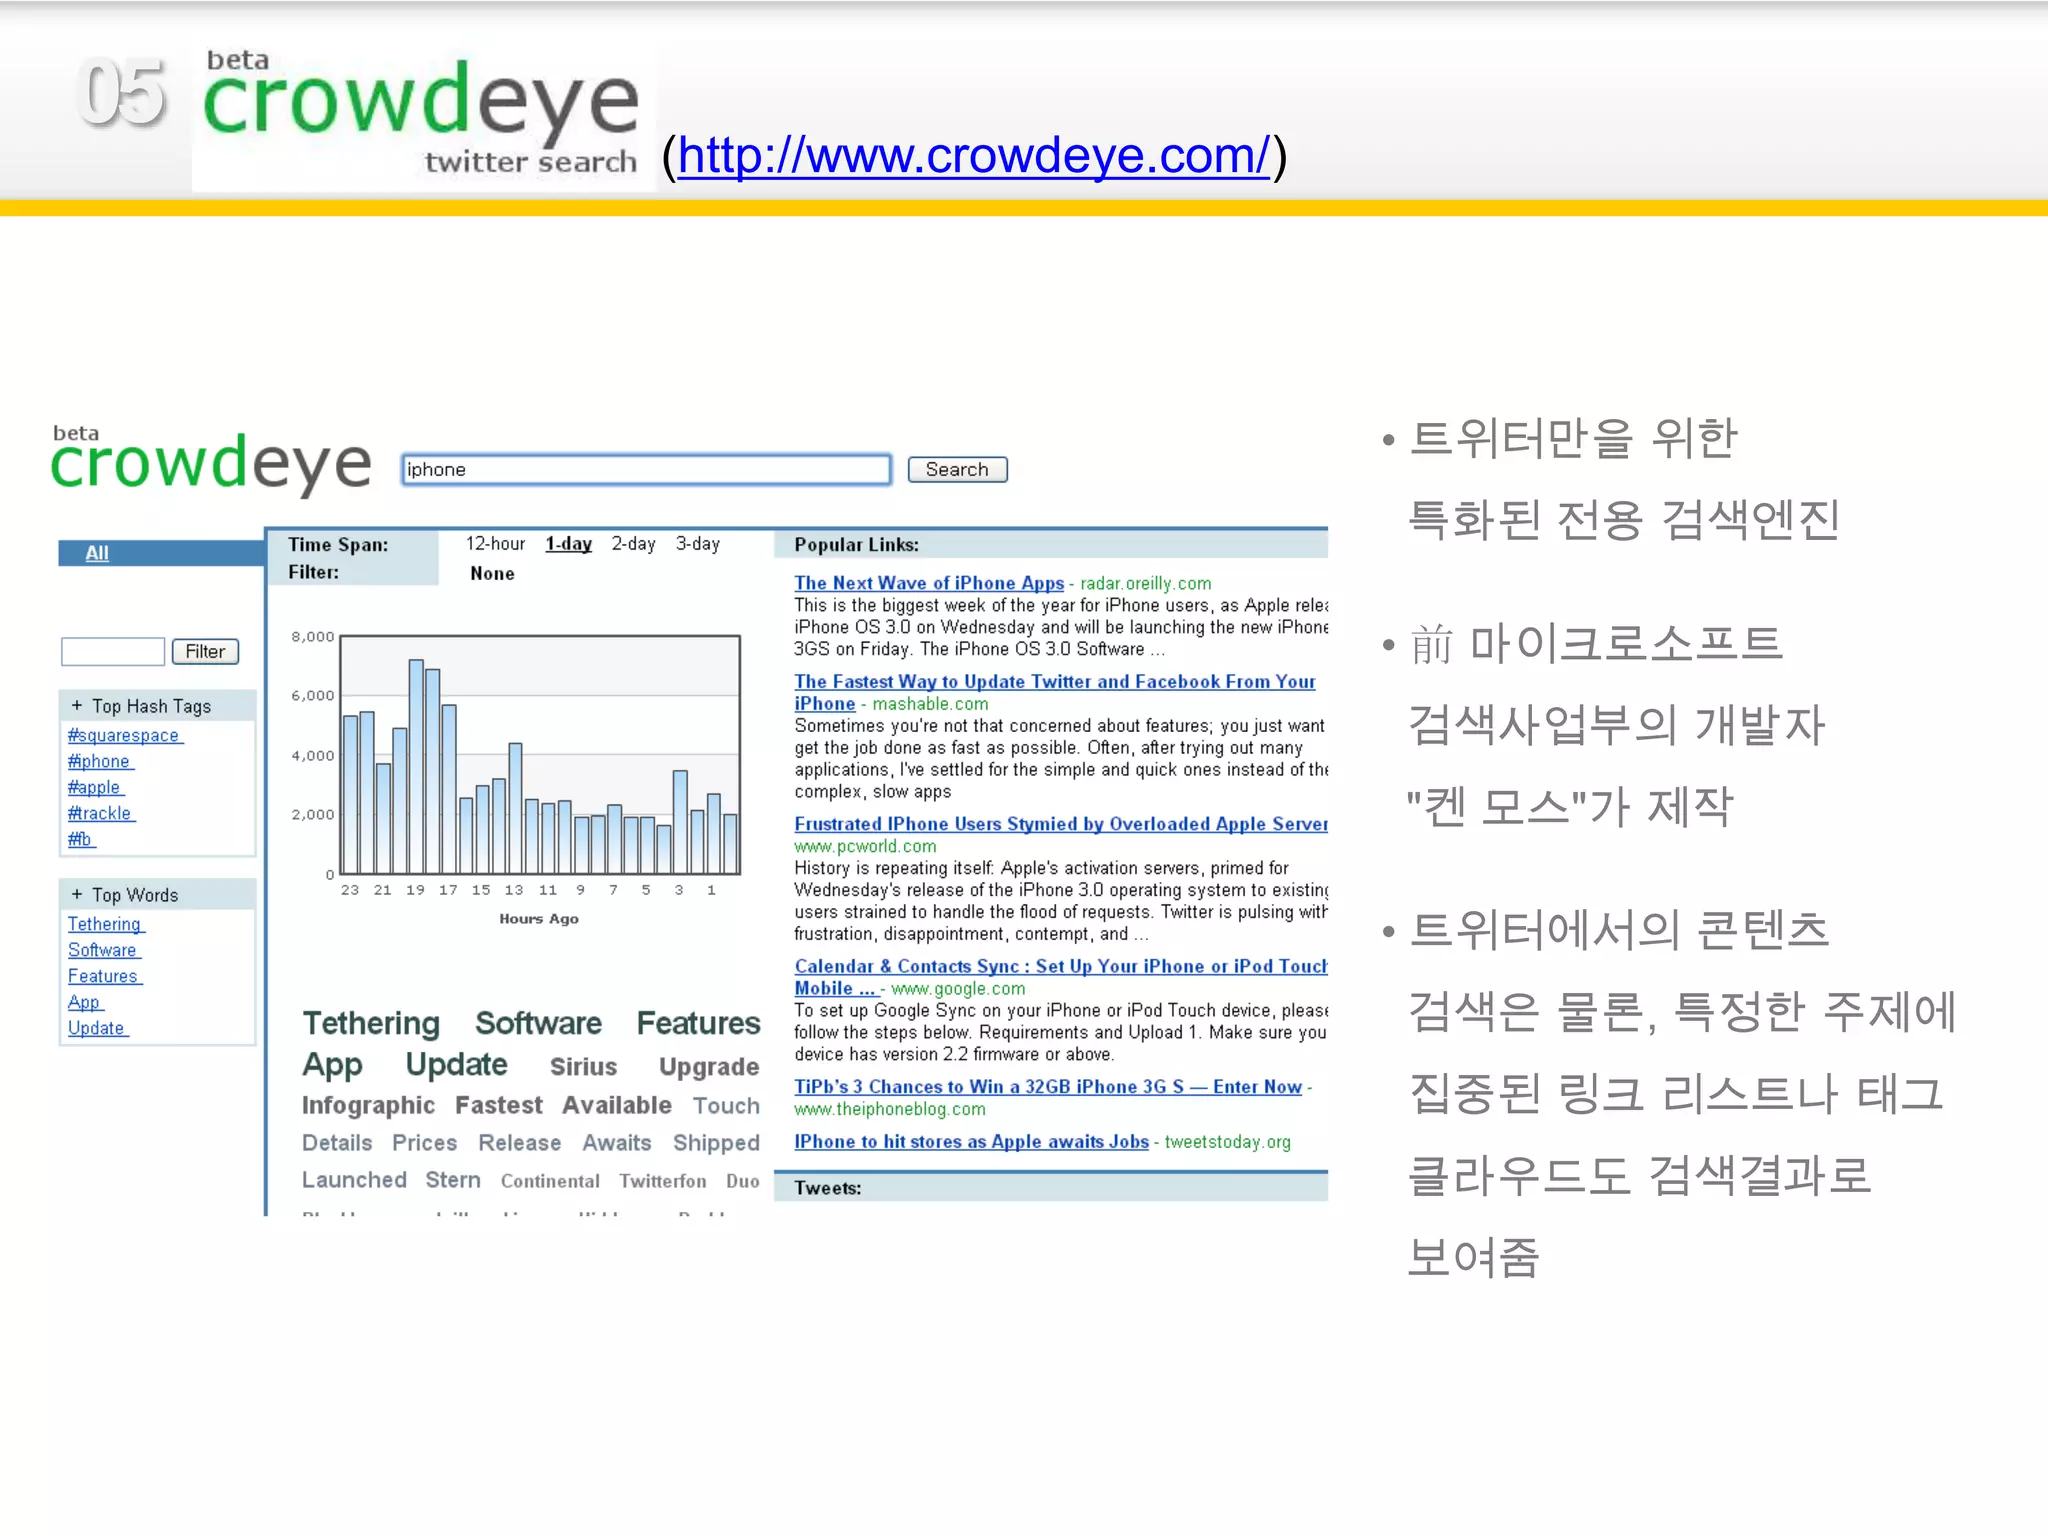Click Sirius in the tag cloud
The width and height of the screenshot is (2048, 1536).
pyautogui.click(x=583, y=1067)
